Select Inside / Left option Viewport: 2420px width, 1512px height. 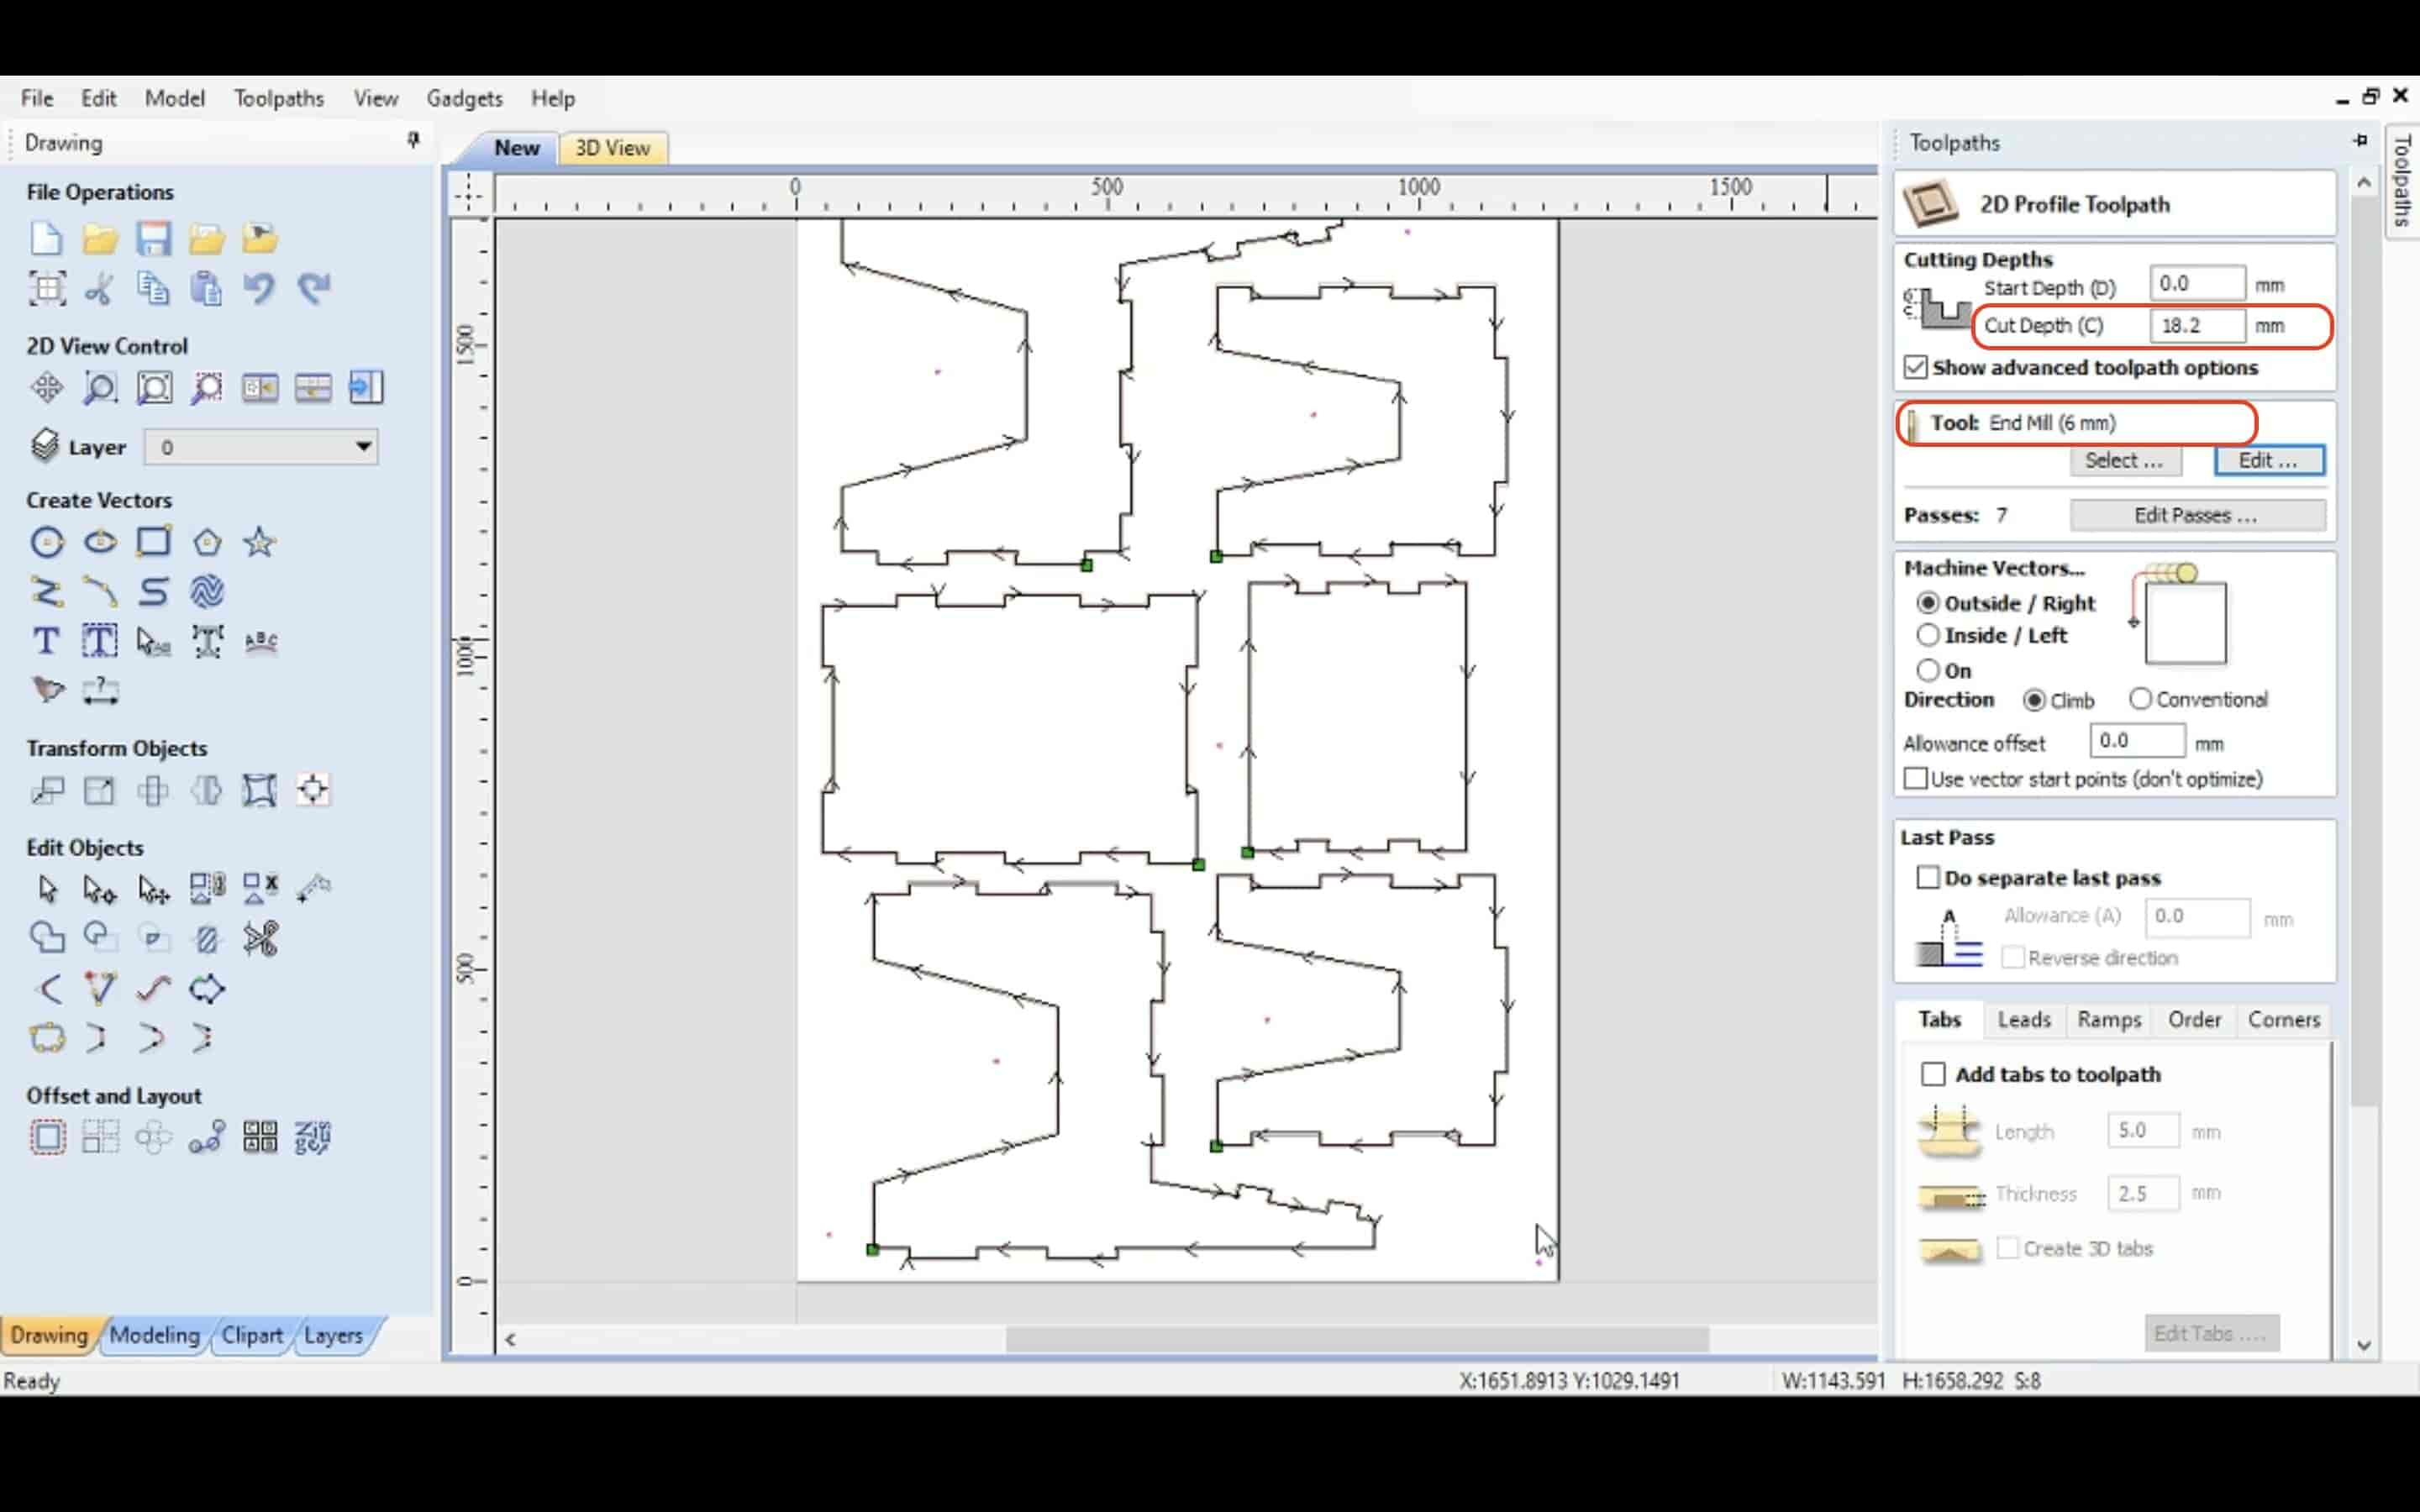click(1928, 635)
